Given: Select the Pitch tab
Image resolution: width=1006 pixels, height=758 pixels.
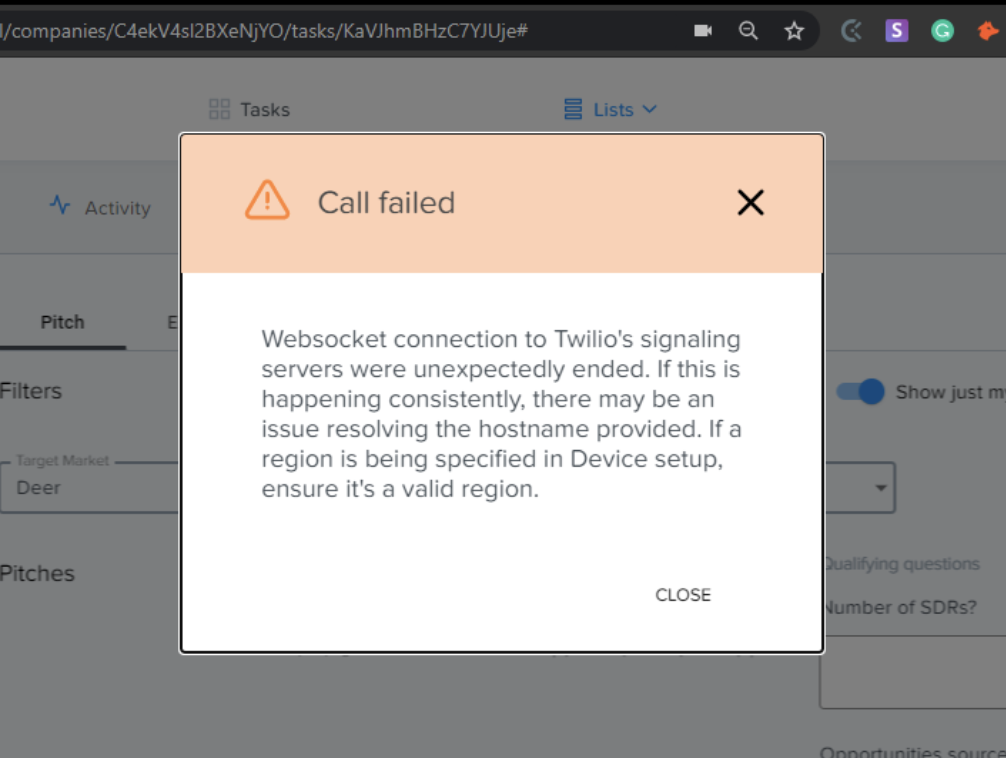Looking at the screenshot, I should click(x=62, y=322).
